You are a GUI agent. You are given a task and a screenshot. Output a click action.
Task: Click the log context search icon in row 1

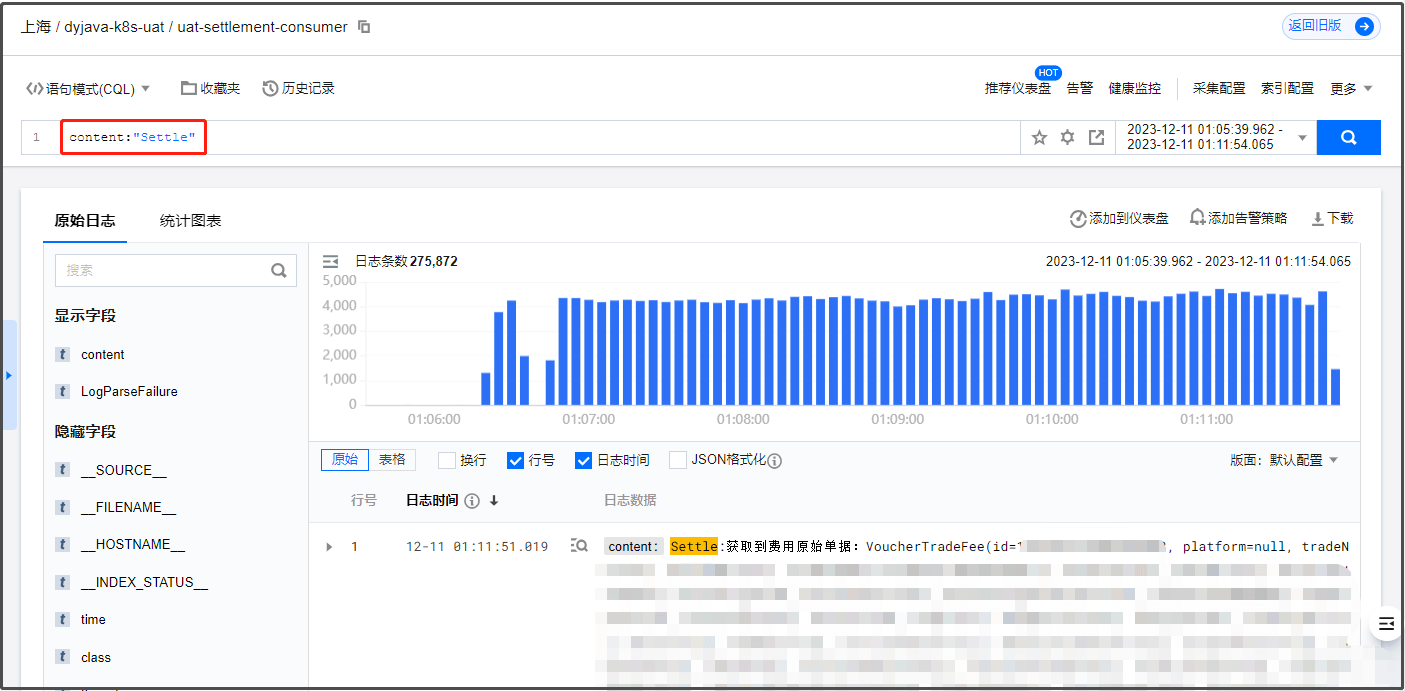[579, 546]
